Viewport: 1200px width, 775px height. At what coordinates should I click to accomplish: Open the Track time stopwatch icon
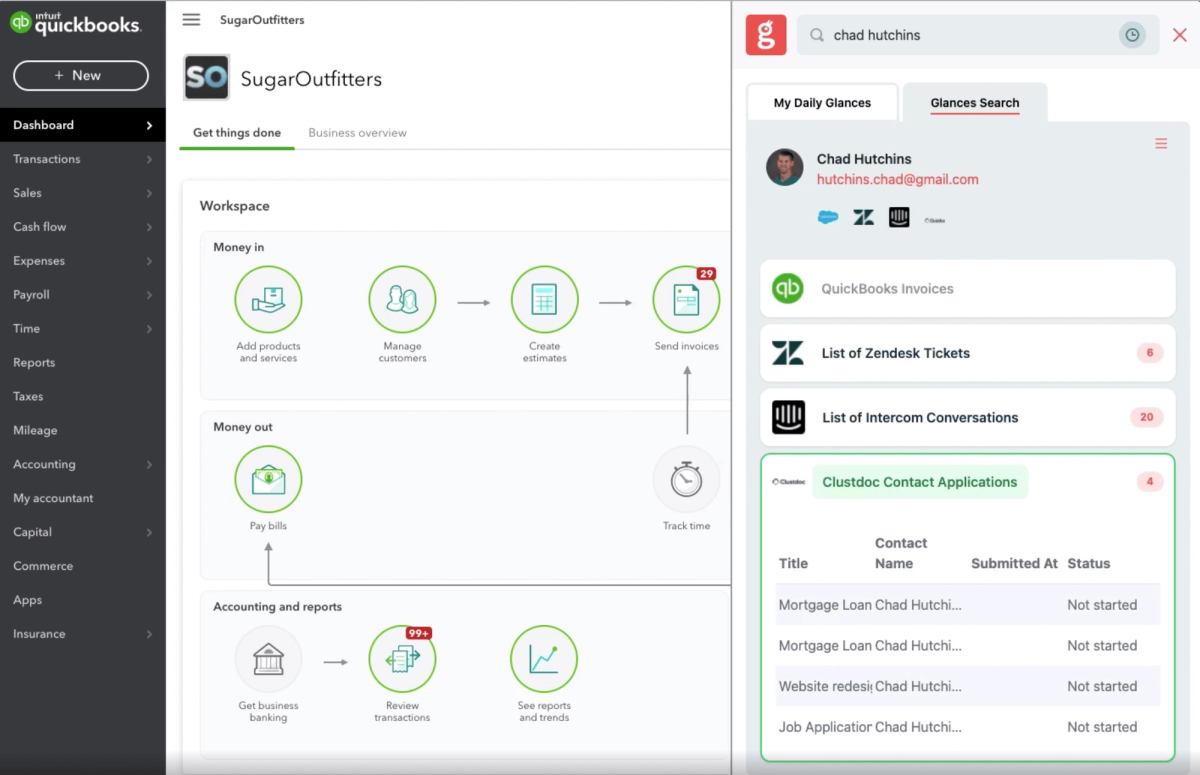tap(686, 479)
